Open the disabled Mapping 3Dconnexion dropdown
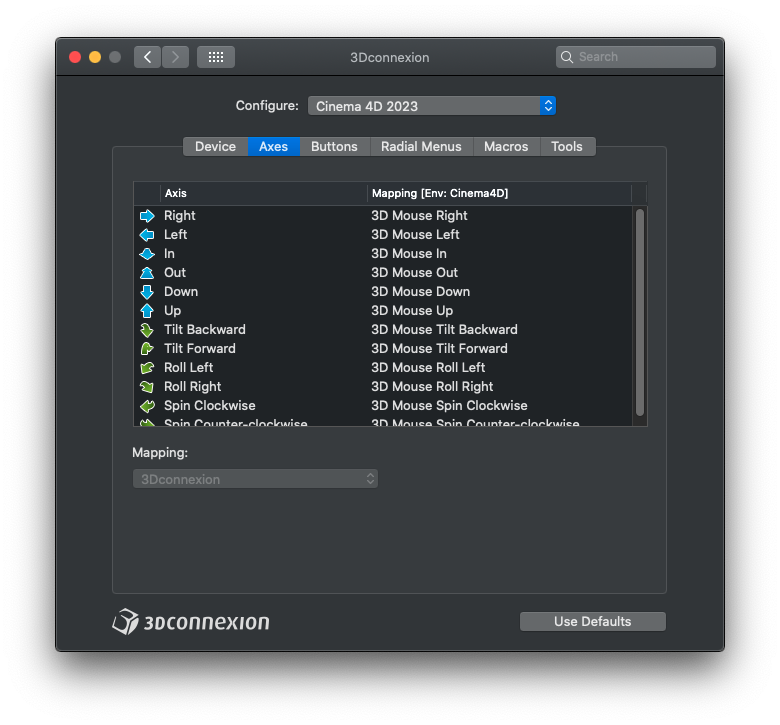The width and height of the screenshot is (780, 725). [x=255, y=479]
